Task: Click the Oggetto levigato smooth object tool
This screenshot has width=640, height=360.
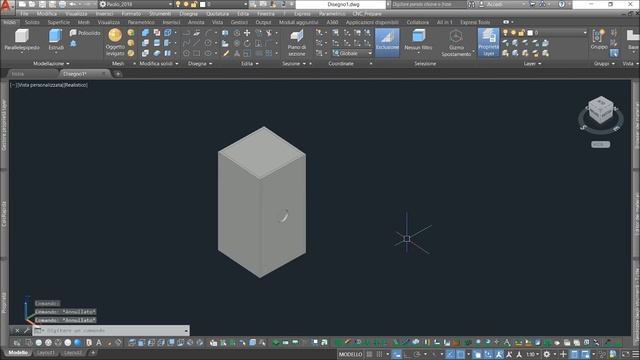Action: point(115,43)
